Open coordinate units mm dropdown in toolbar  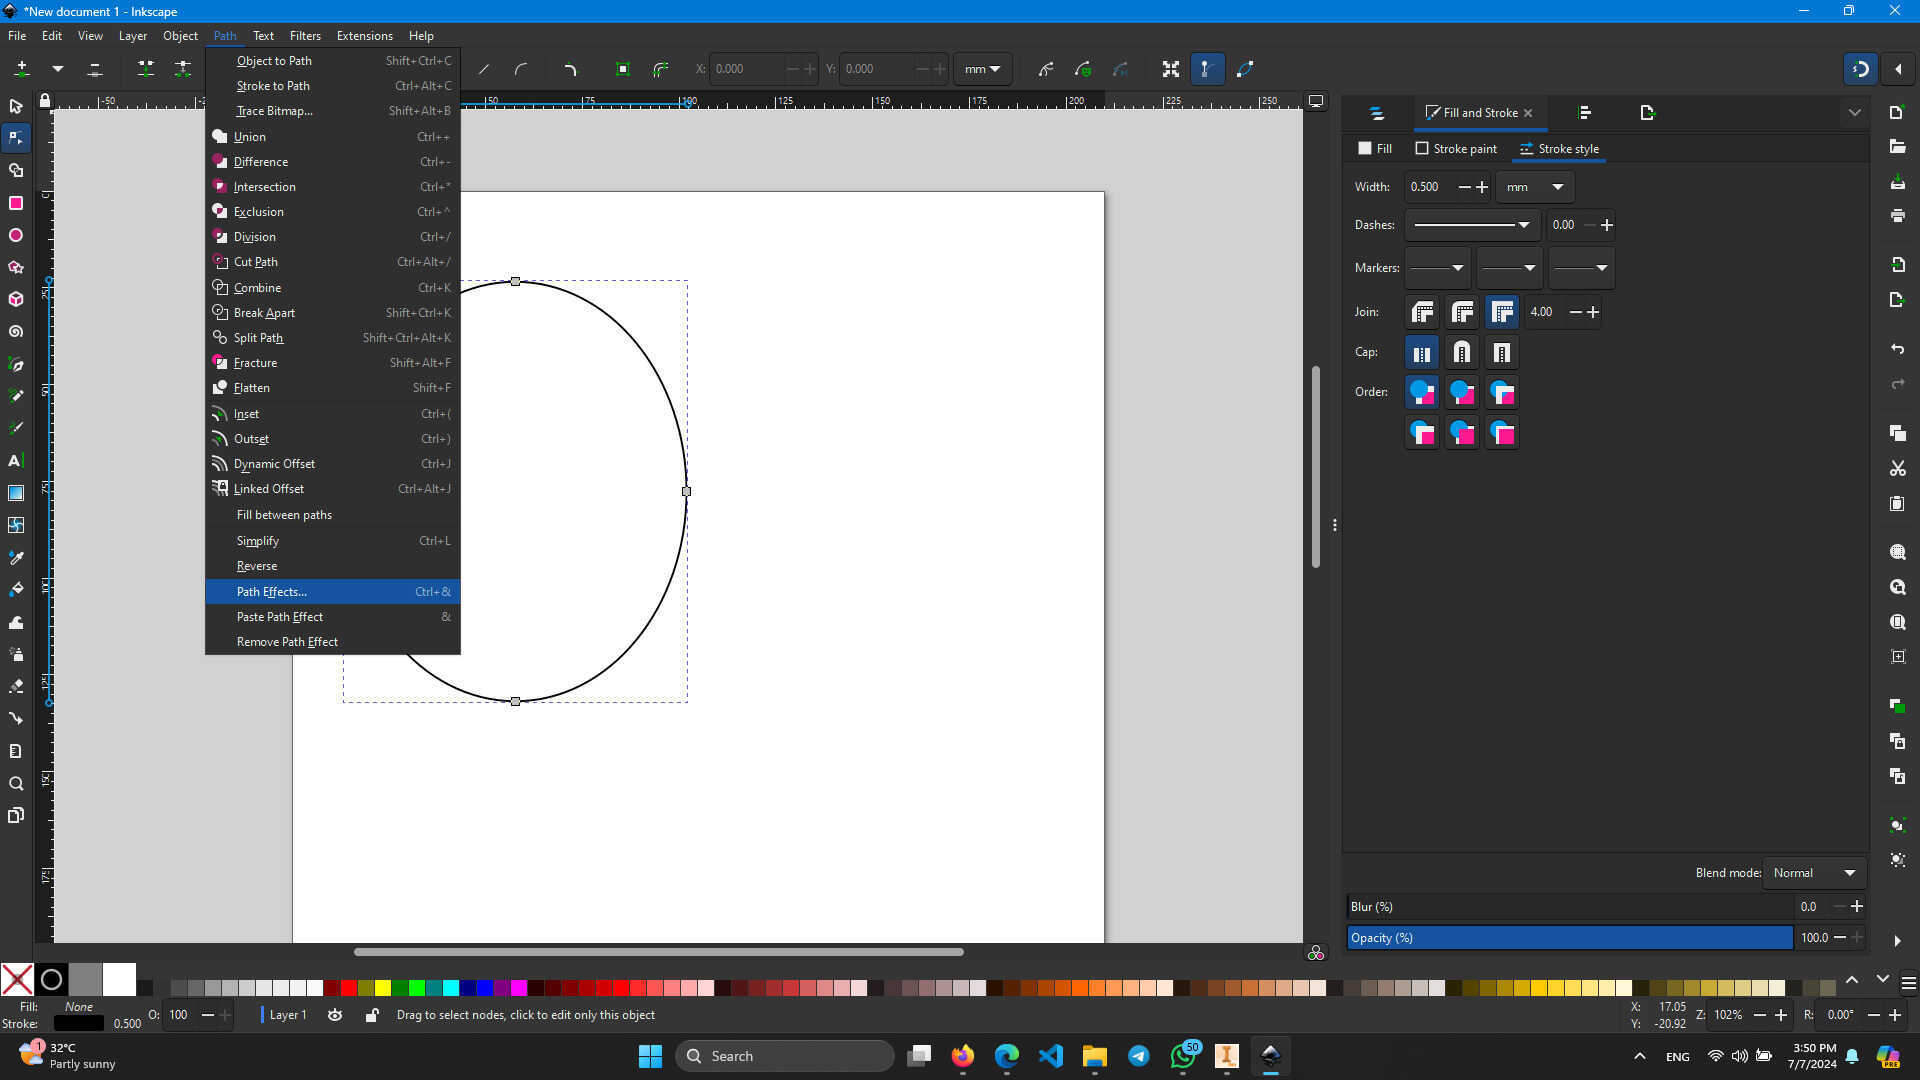pos(982,69)
